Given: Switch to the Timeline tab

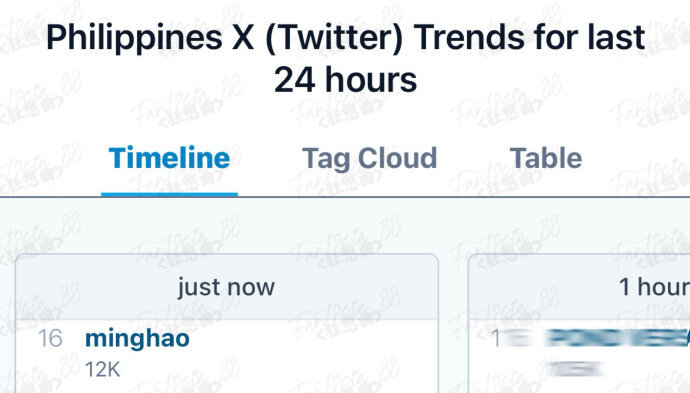Looking at the screenshot, I should pos(169,158).
